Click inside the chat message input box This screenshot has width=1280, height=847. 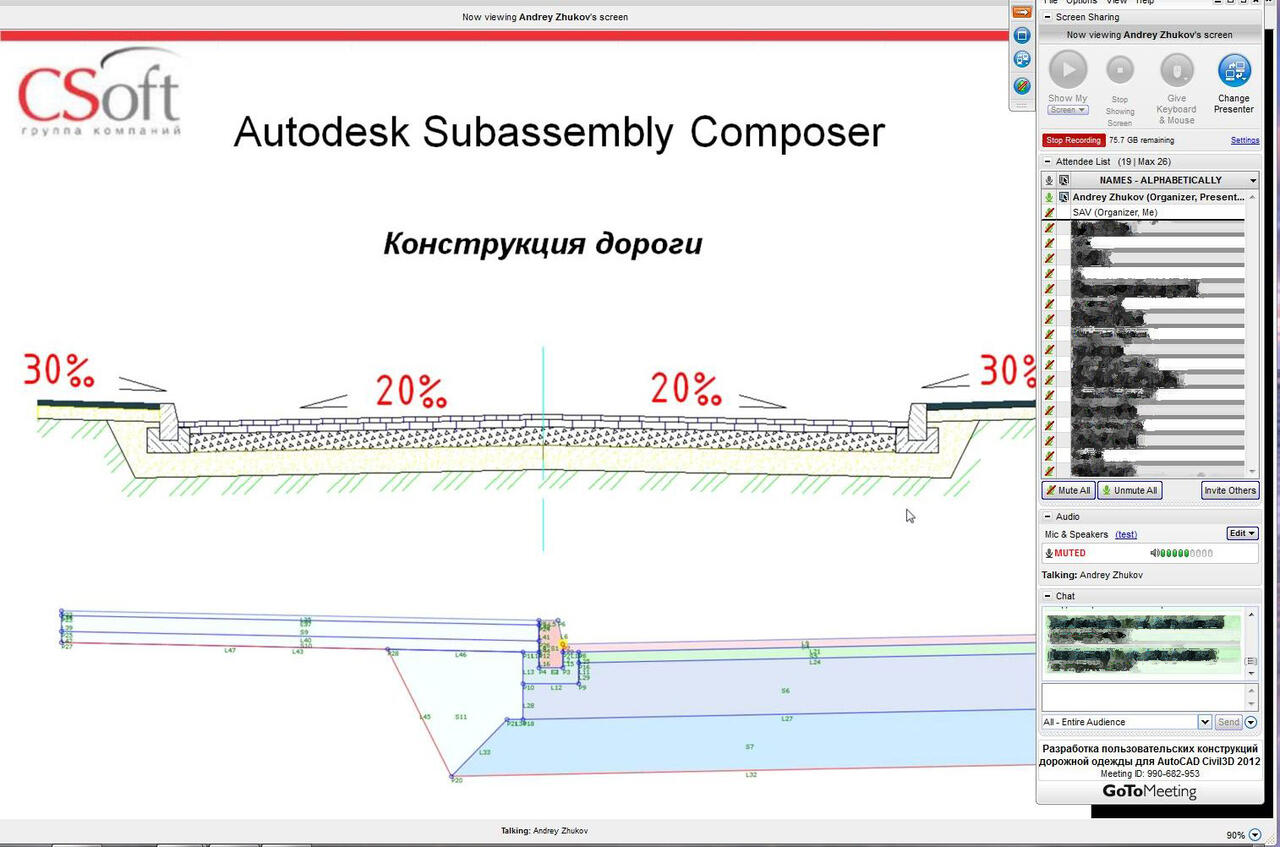pyautogui.click(x=1142, y=697)
